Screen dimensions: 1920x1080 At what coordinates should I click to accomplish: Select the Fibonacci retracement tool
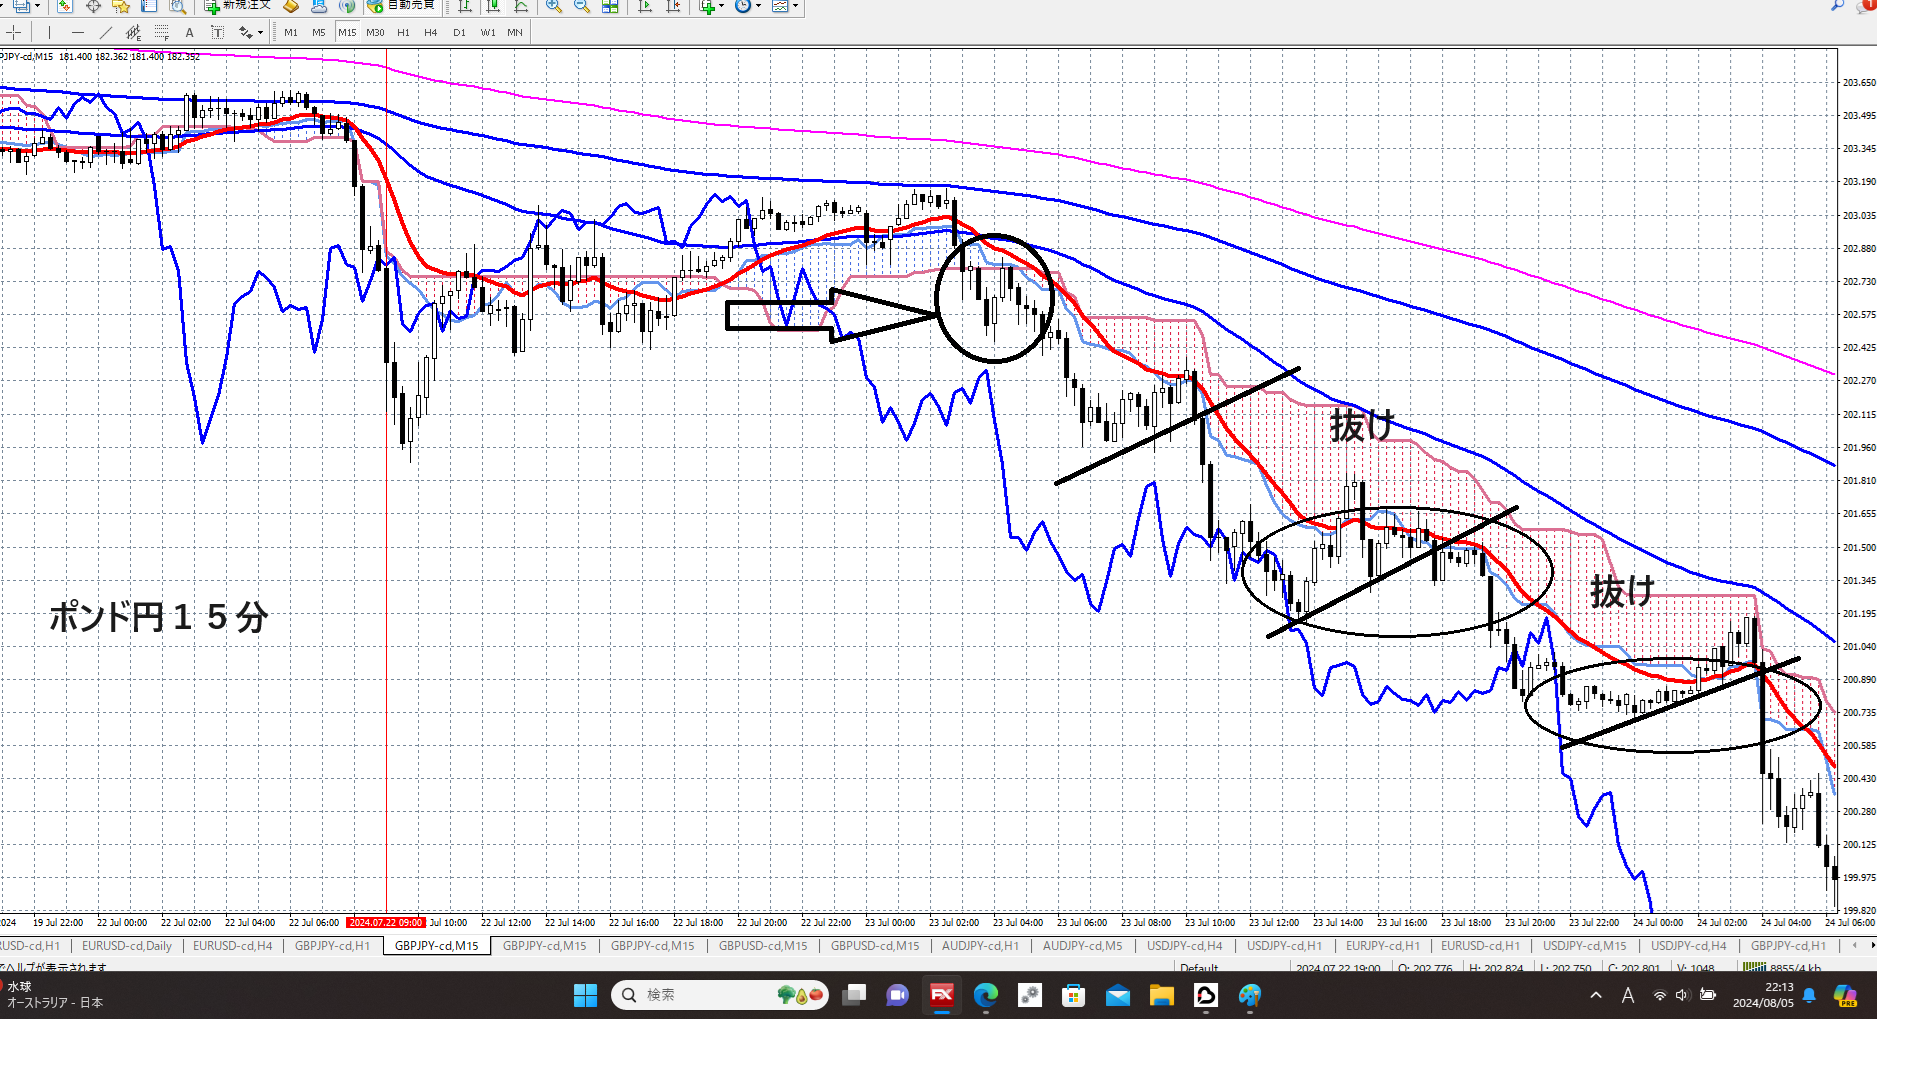(161, 32)
